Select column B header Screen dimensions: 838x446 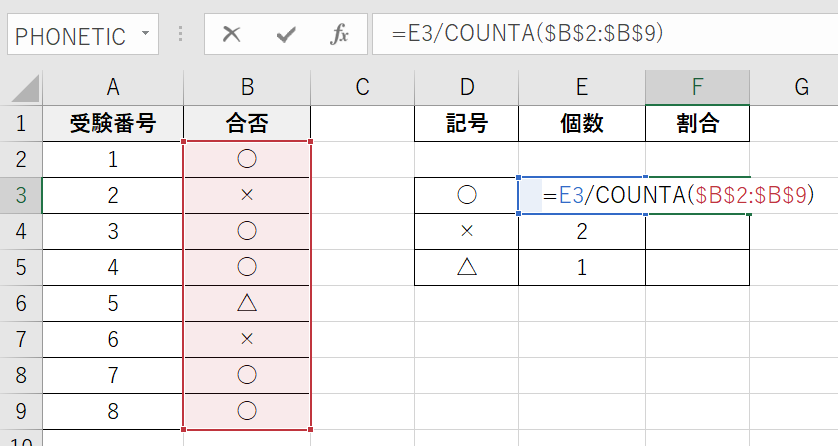pyautogui.click(x=247, y=87)
